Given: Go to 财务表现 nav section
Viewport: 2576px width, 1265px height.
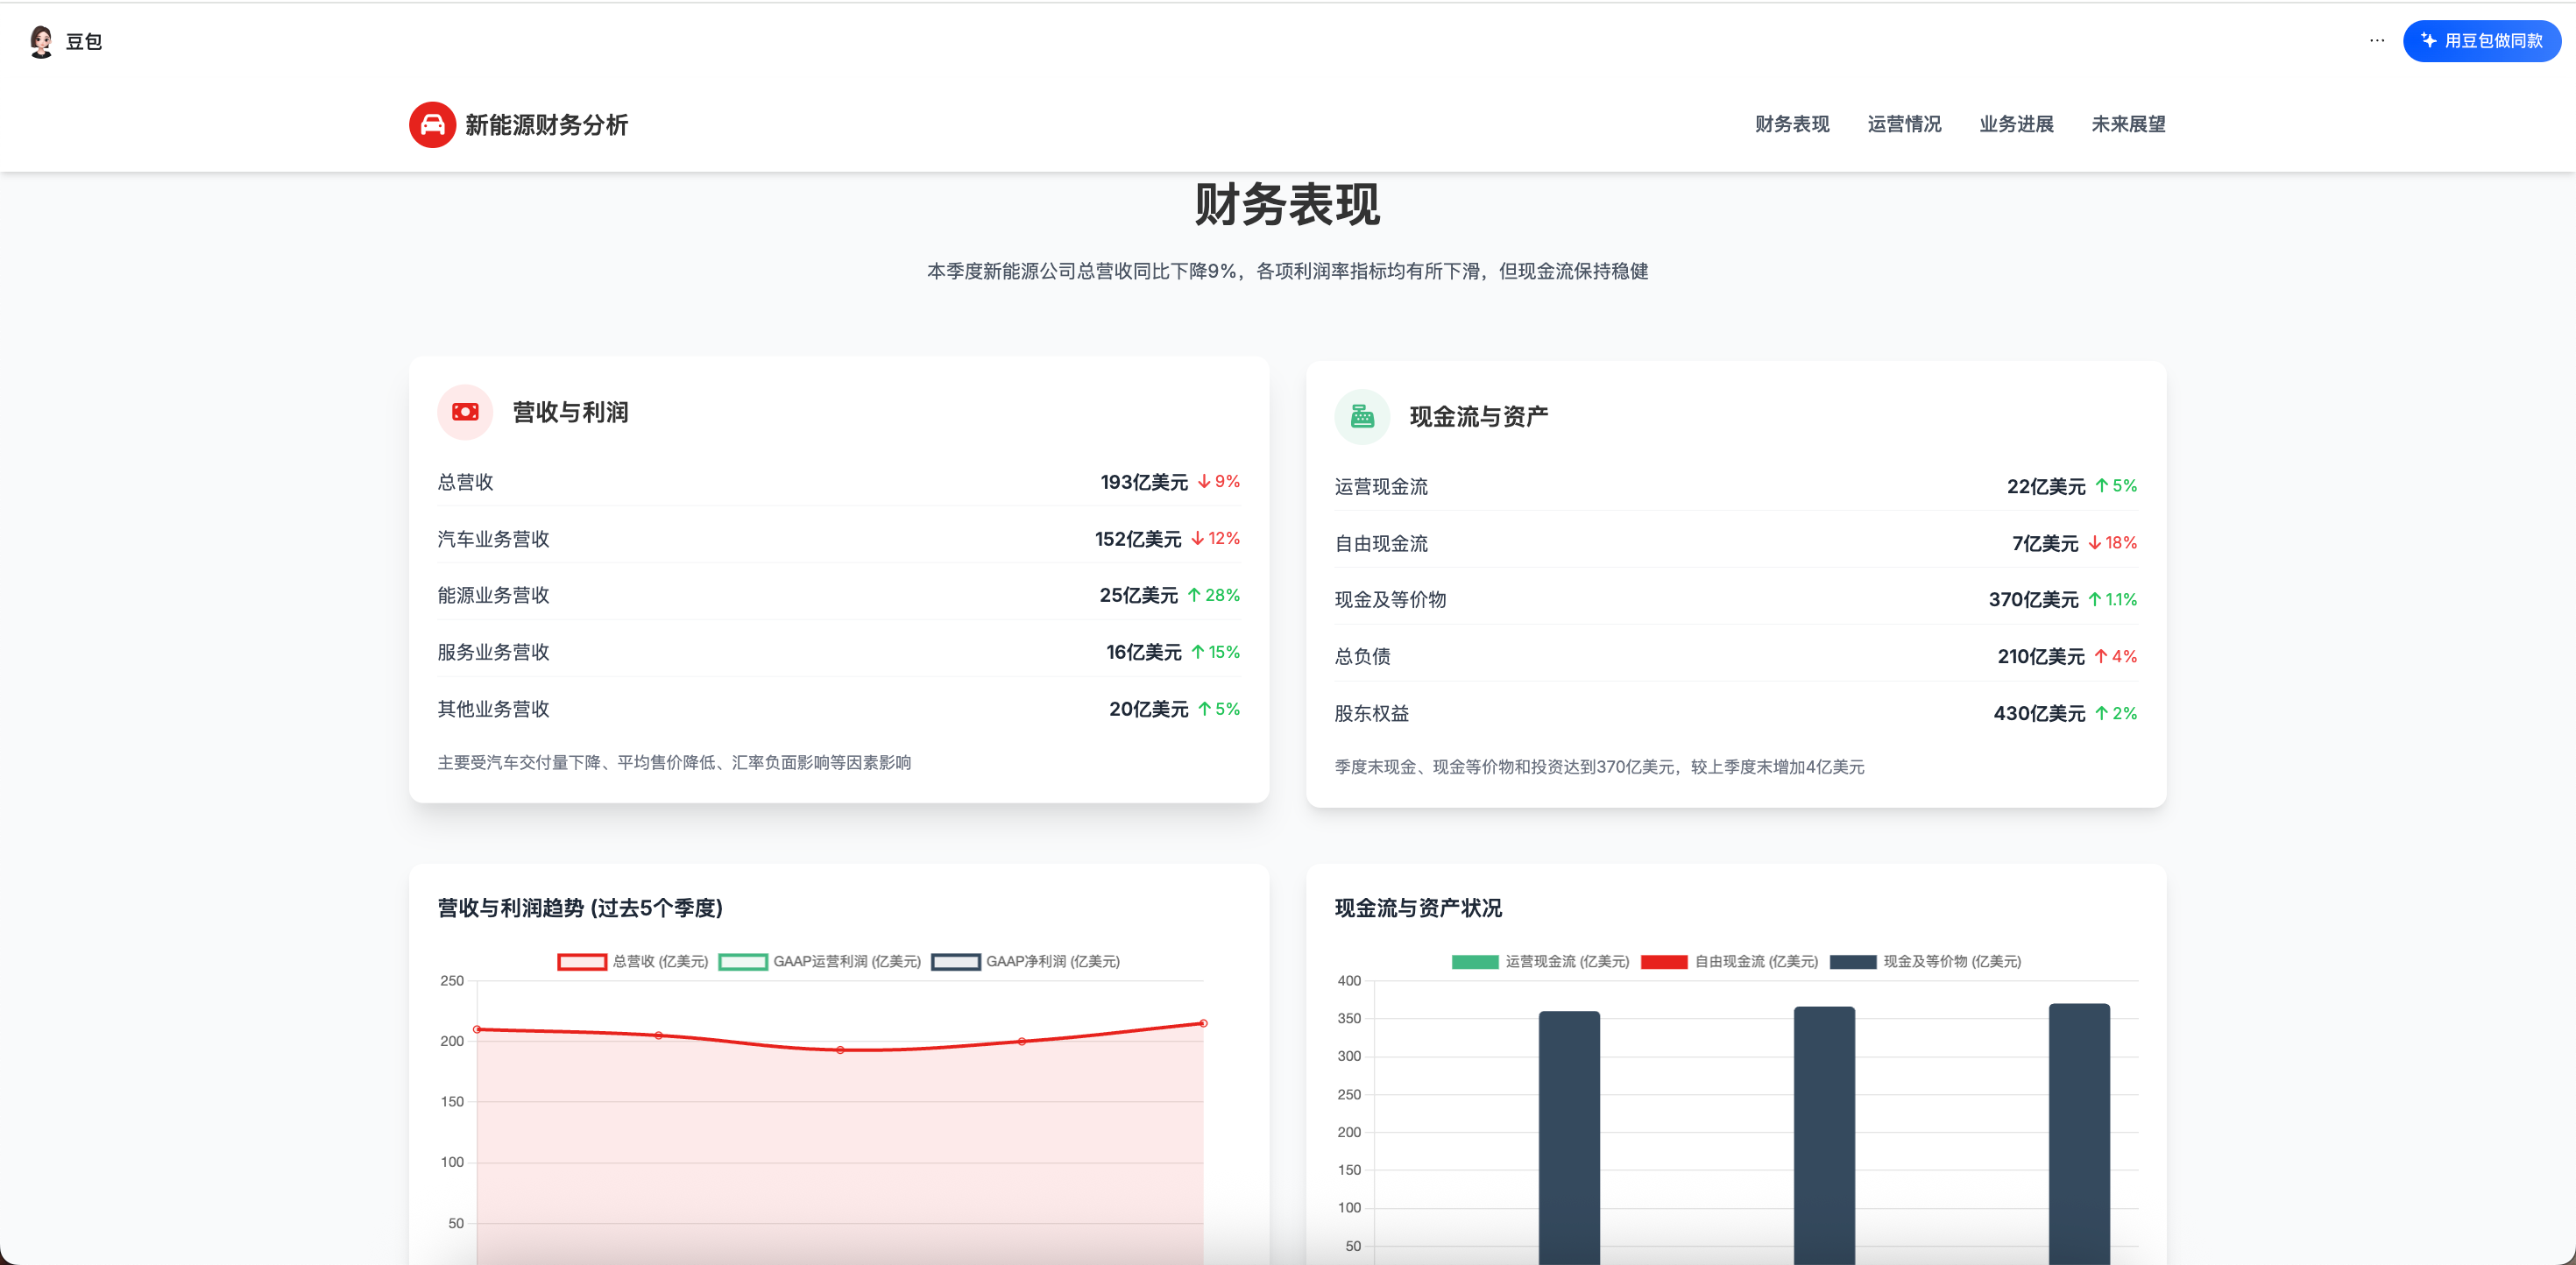Looking at the screenshot, I should 1791,124.
